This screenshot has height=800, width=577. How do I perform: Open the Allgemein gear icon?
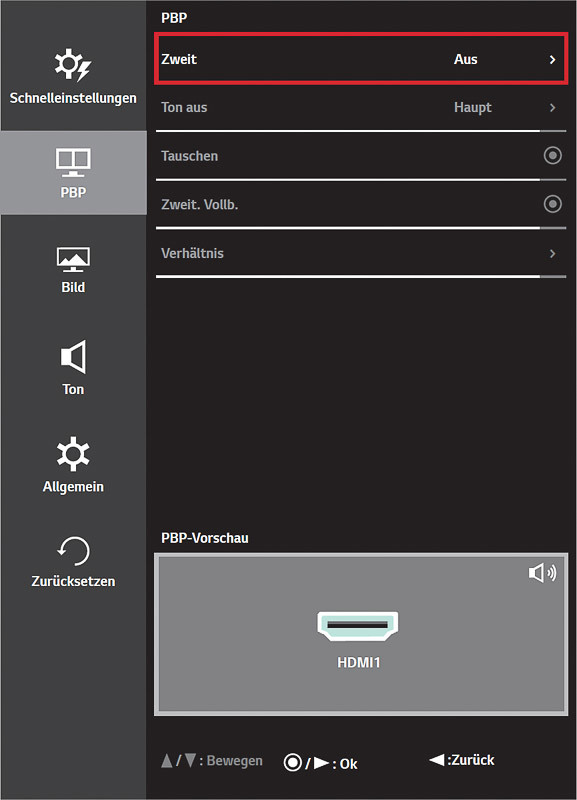[x=73, y=454]
